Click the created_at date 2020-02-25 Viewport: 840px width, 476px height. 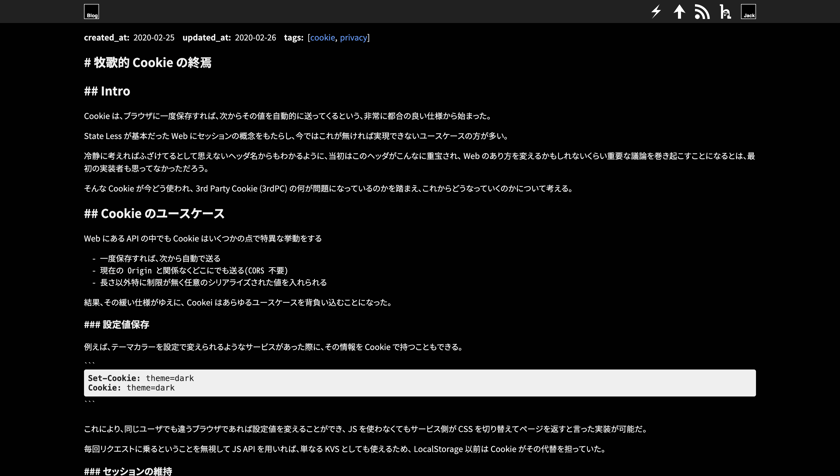(154, 37)
